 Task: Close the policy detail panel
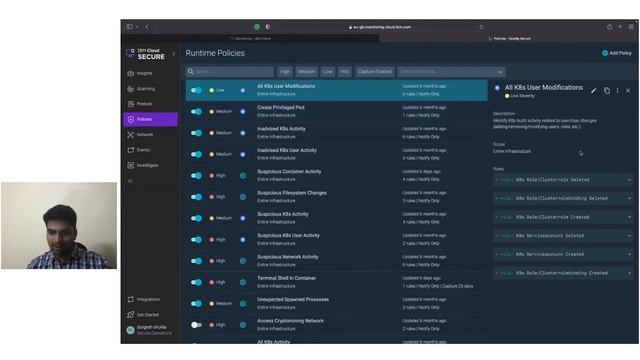tap(628, 91)
